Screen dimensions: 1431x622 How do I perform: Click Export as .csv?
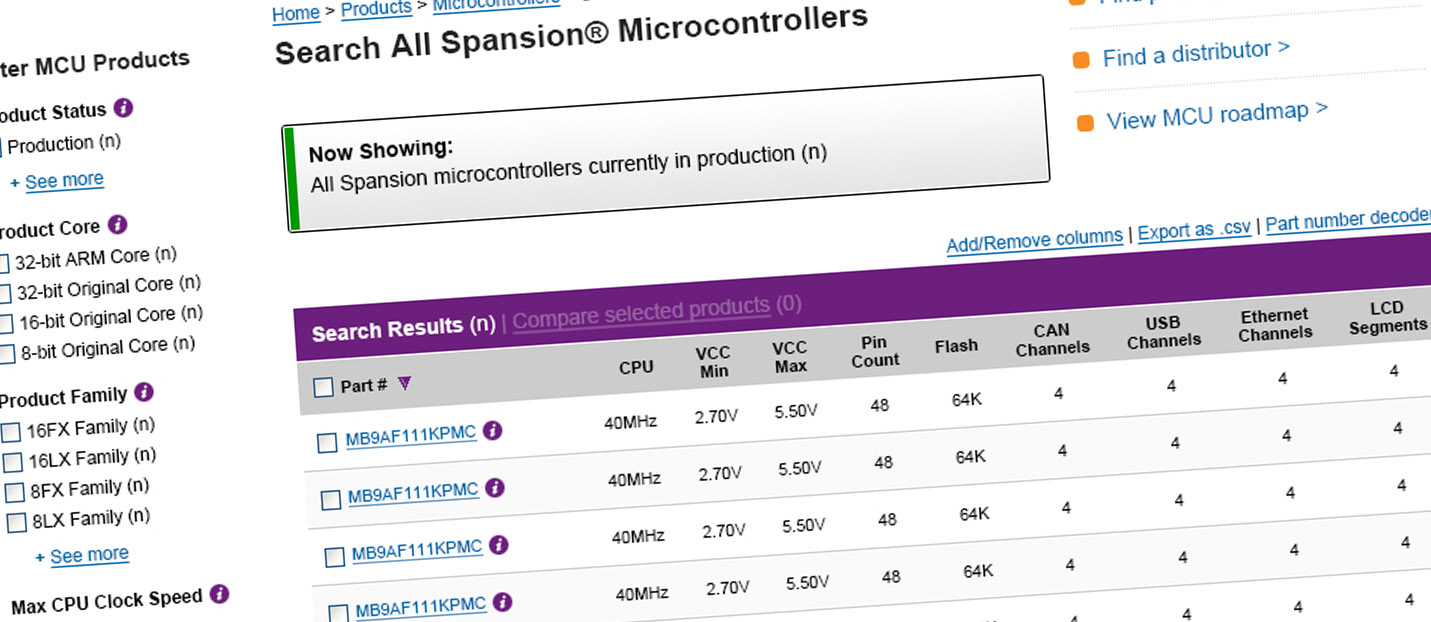tap(1194, 230)
